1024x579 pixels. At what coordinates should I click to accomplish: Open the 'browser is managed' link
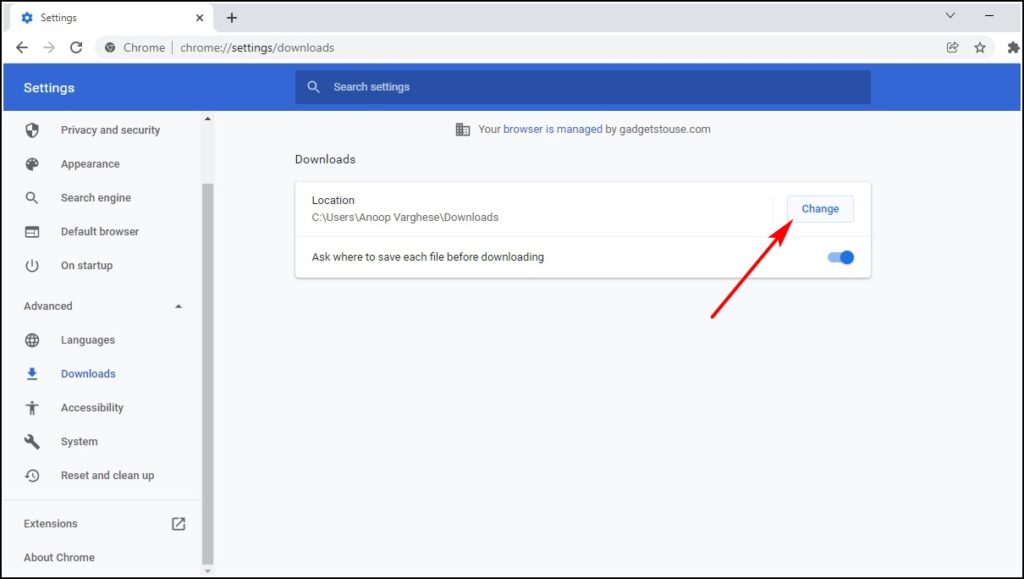[552, 129]
